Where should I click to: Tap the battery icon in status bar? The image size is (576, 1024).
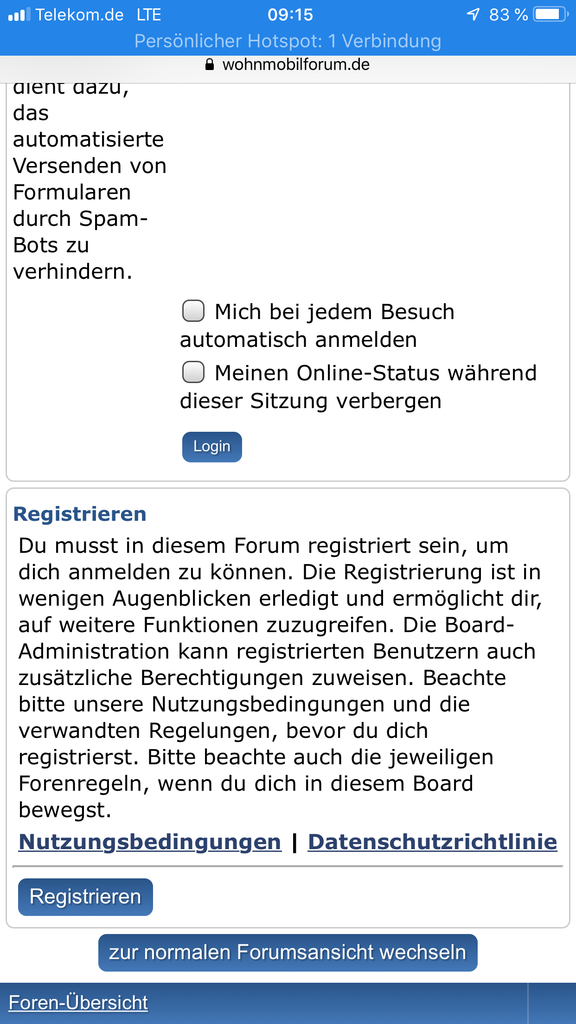(x=552, y=14)
